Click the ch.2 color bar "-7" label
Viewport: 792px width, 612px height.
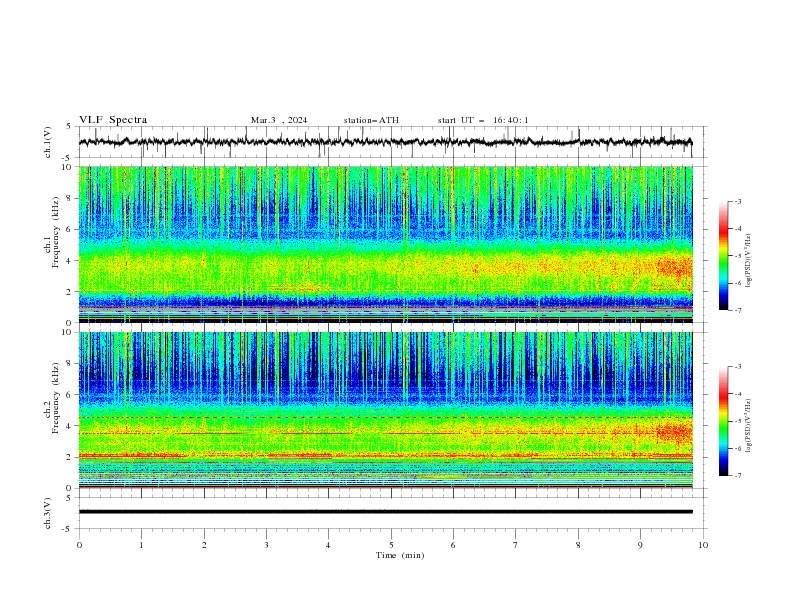pos(737,476)
